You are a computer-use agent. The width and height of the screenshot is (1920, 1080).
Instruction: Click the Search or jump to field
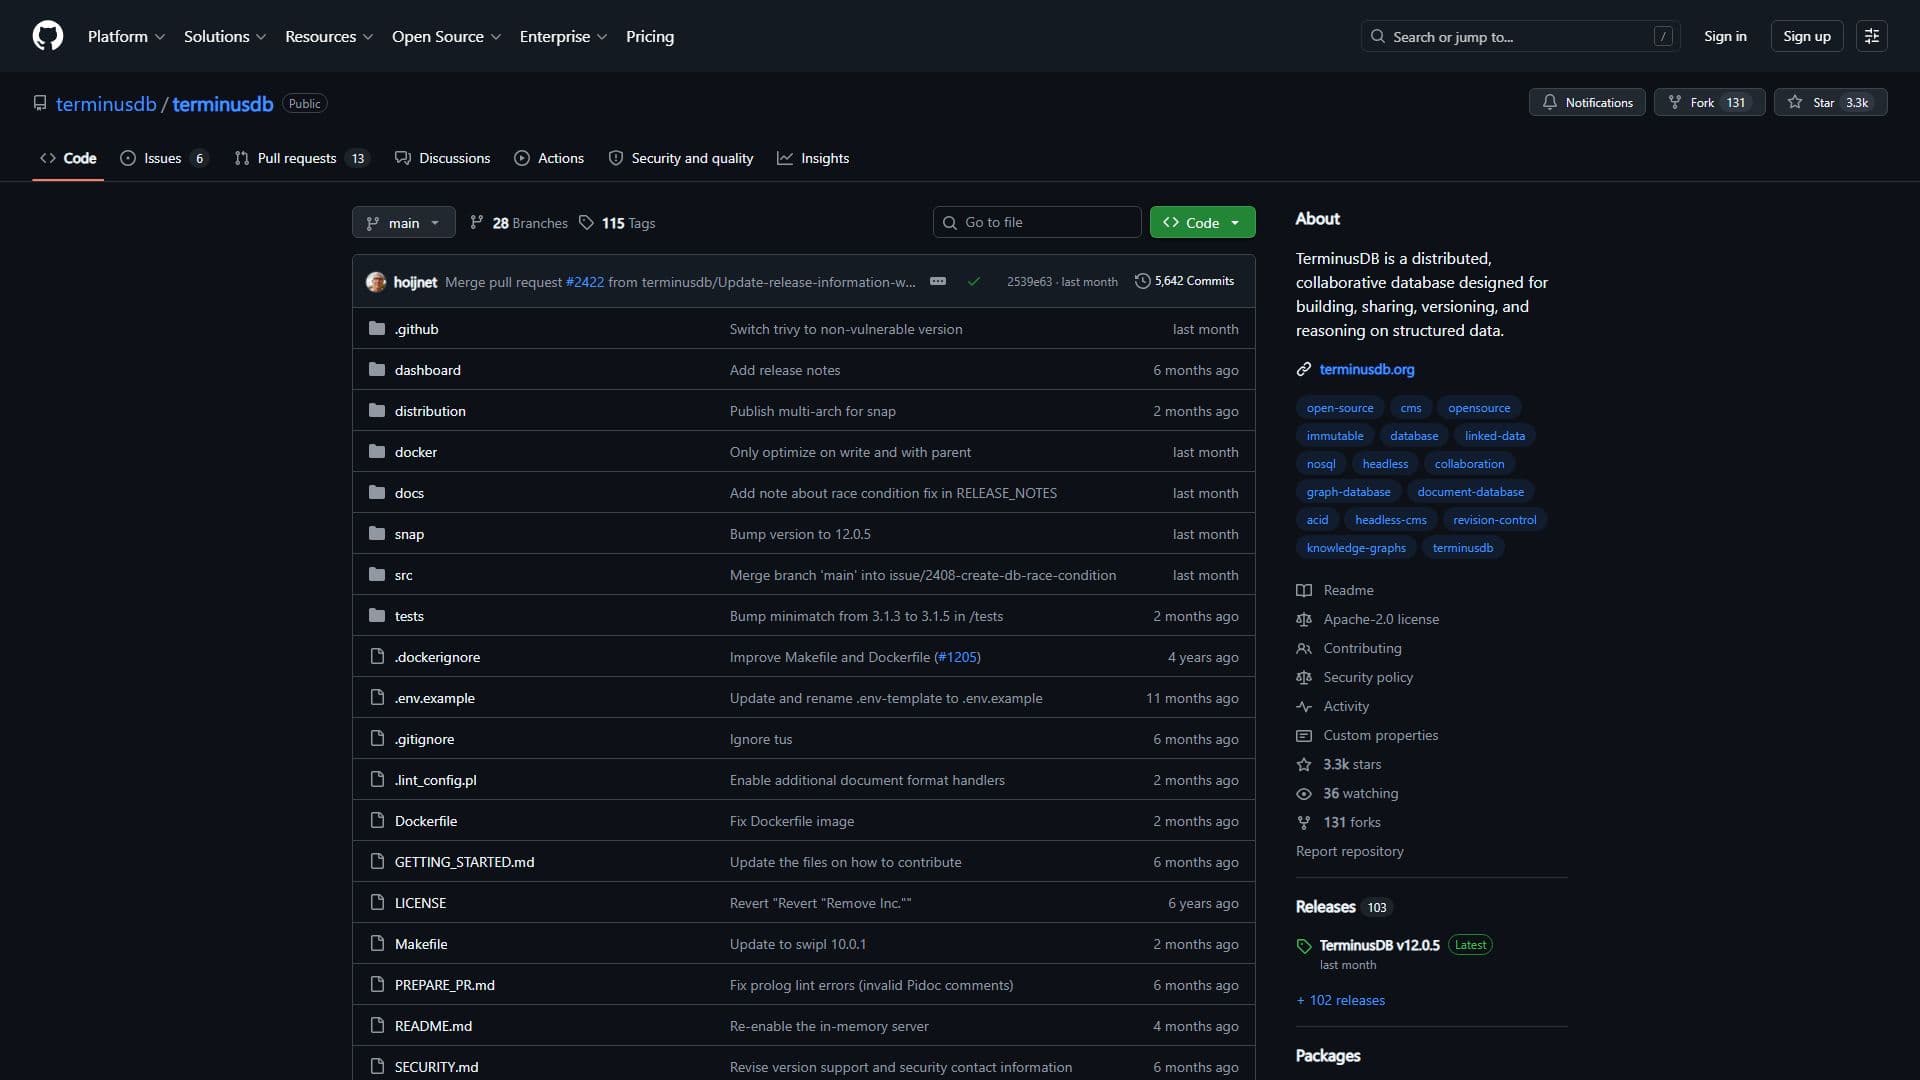click(x=1520, y=36)
